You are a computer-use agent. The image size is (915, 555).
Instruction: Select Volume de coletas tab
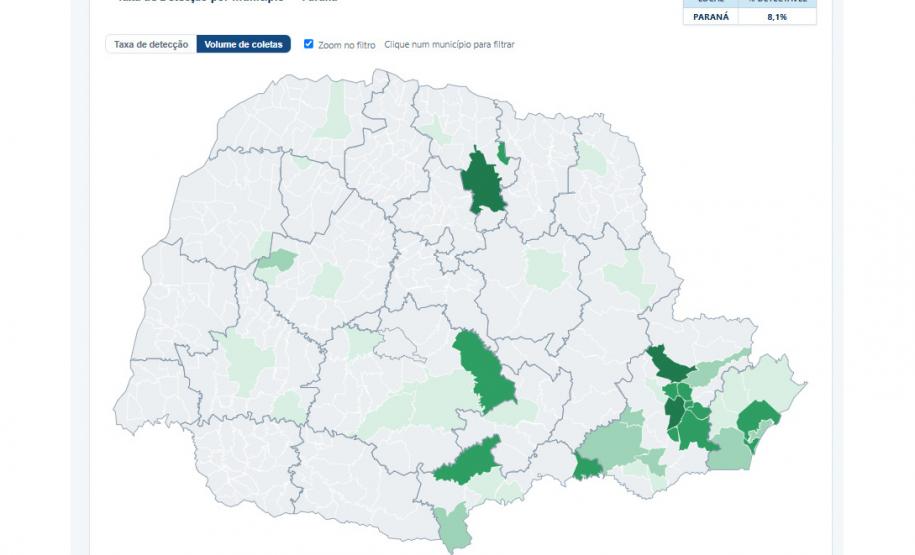pyautogui.click(x=243, y=44)
